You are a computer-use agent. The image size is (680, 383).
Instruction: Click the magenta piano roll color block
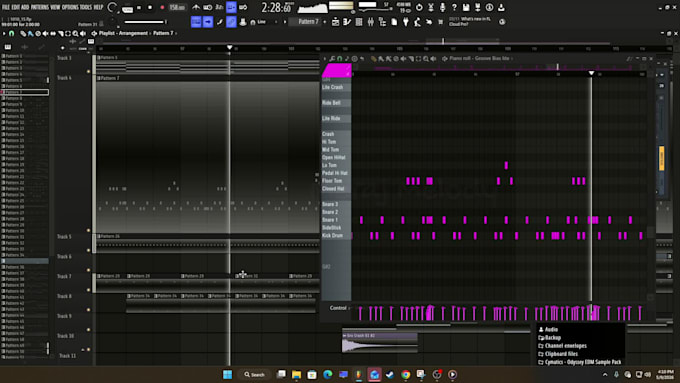pos(337,71)
